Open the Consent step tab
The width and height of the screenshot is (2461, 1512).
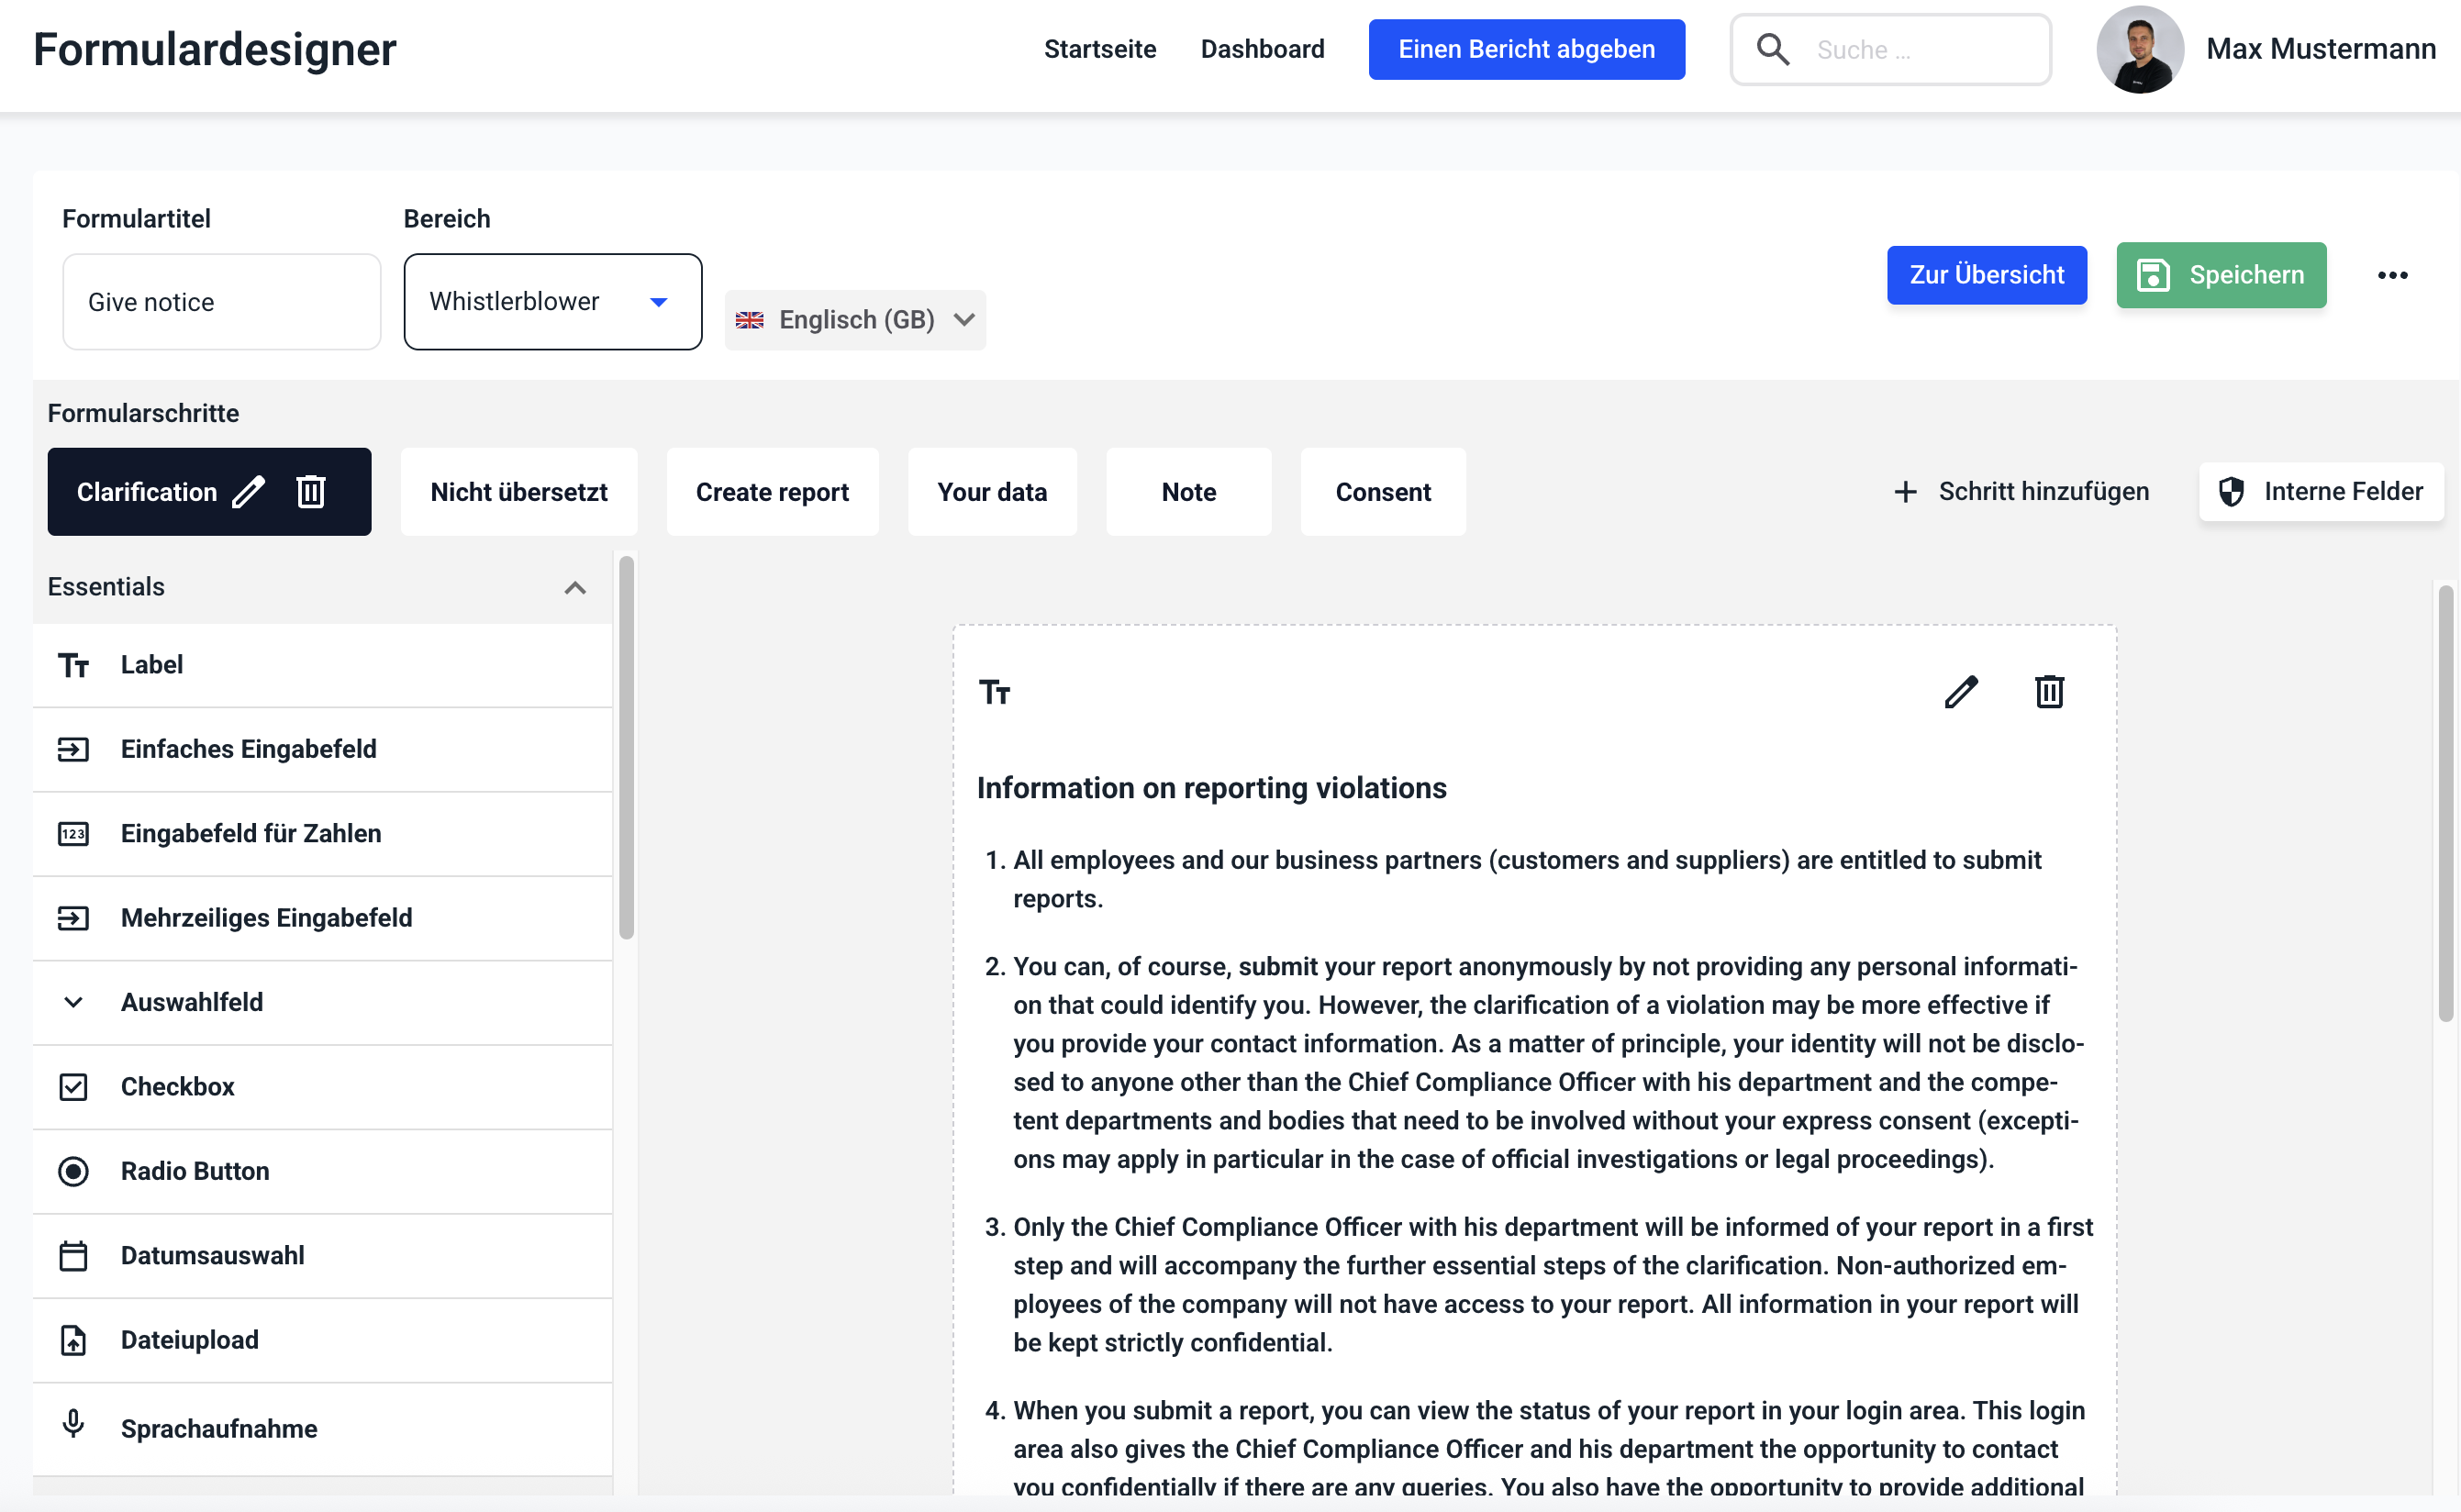coord(1383,492)
